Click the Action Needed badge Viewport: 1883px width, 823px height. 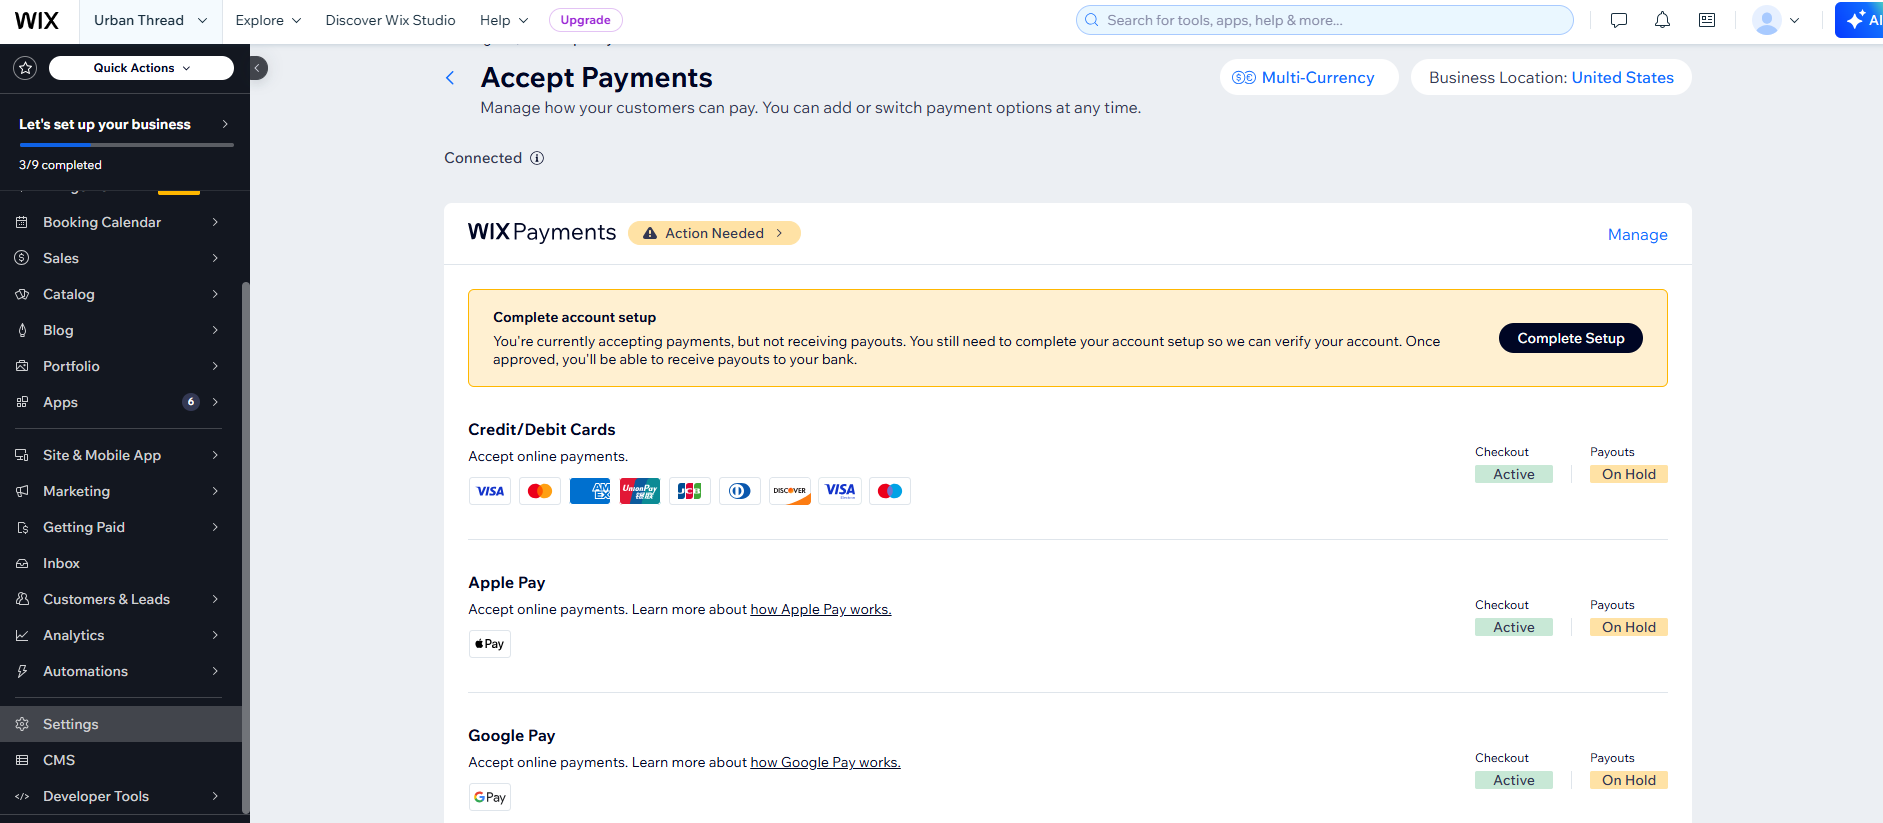(x=714, y=233)
